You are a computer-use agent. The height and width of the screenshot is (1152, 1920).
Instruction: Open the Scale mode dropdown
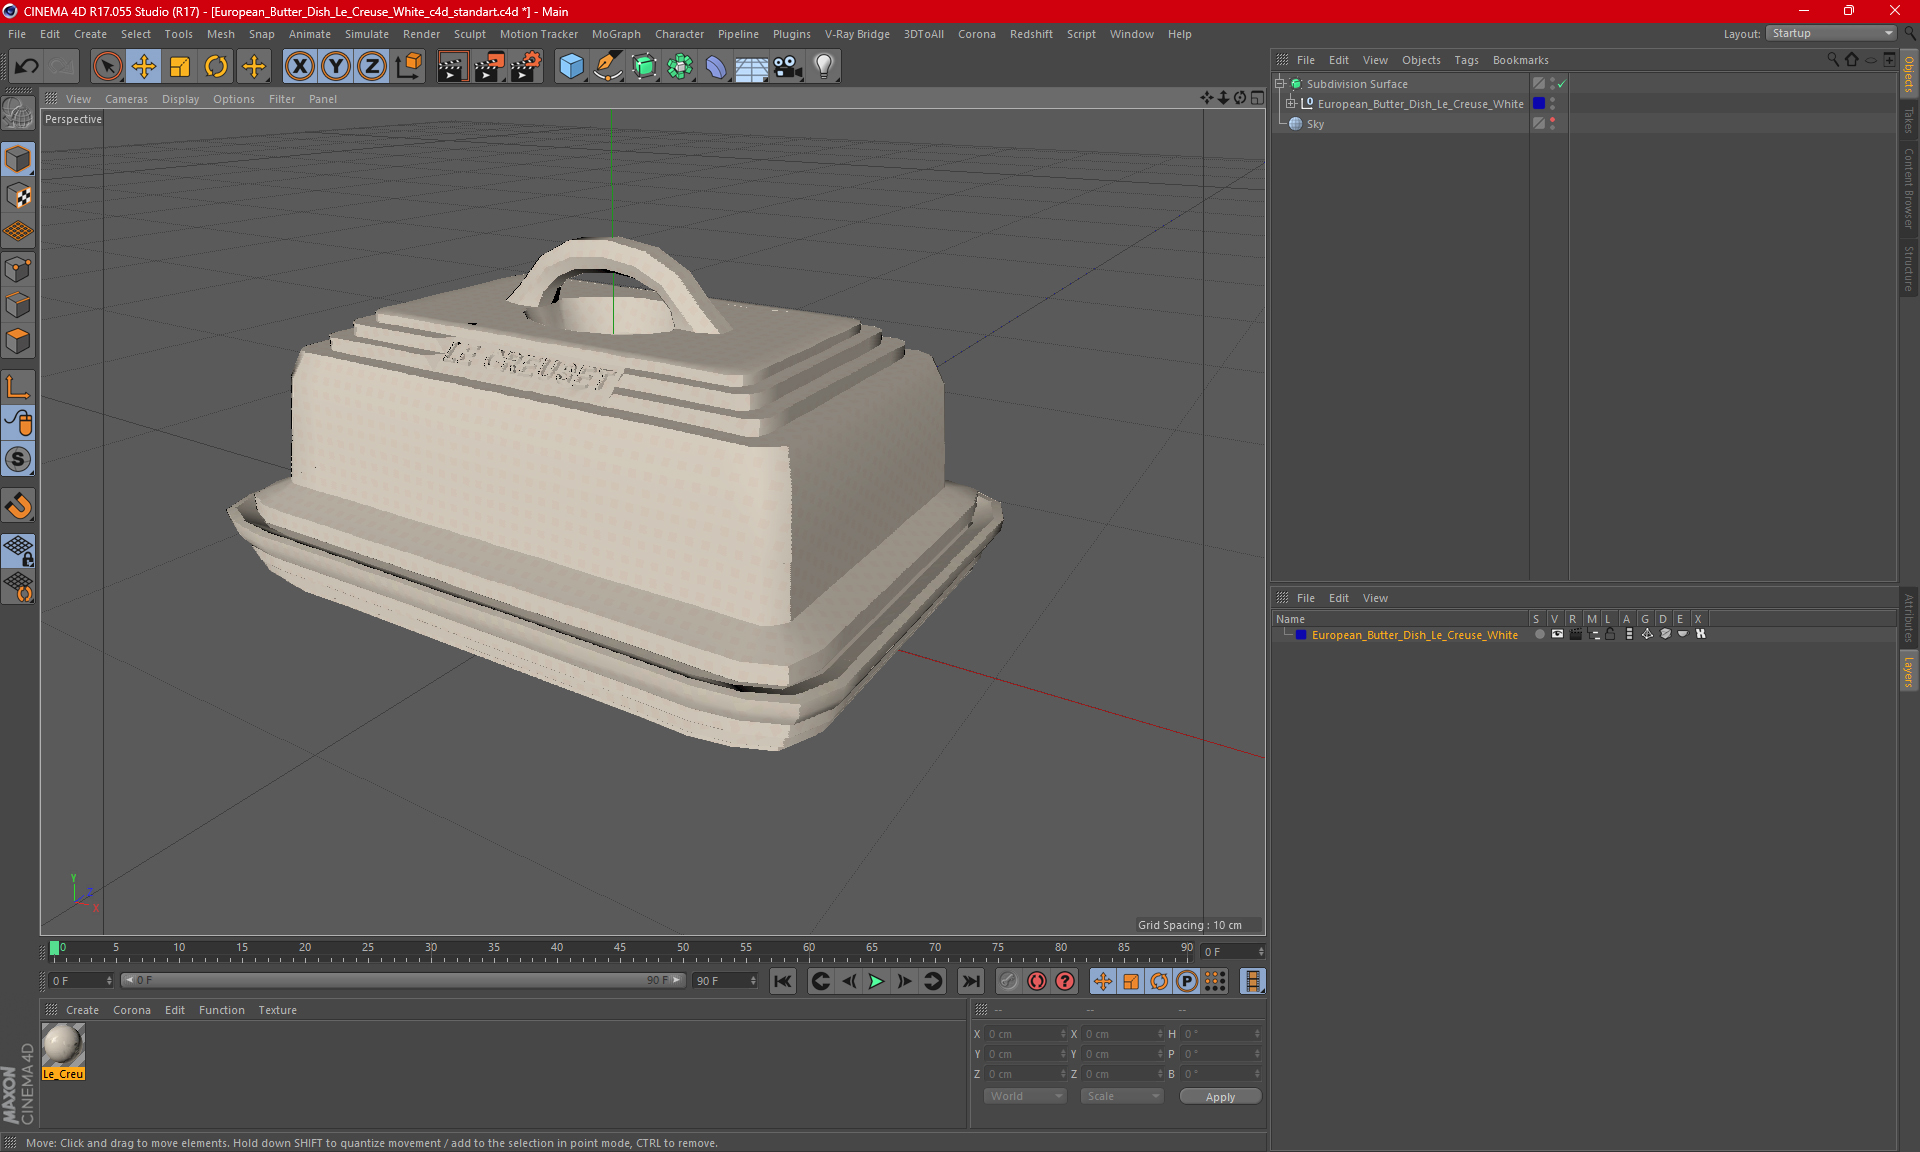click(x=1122, y=1096)
